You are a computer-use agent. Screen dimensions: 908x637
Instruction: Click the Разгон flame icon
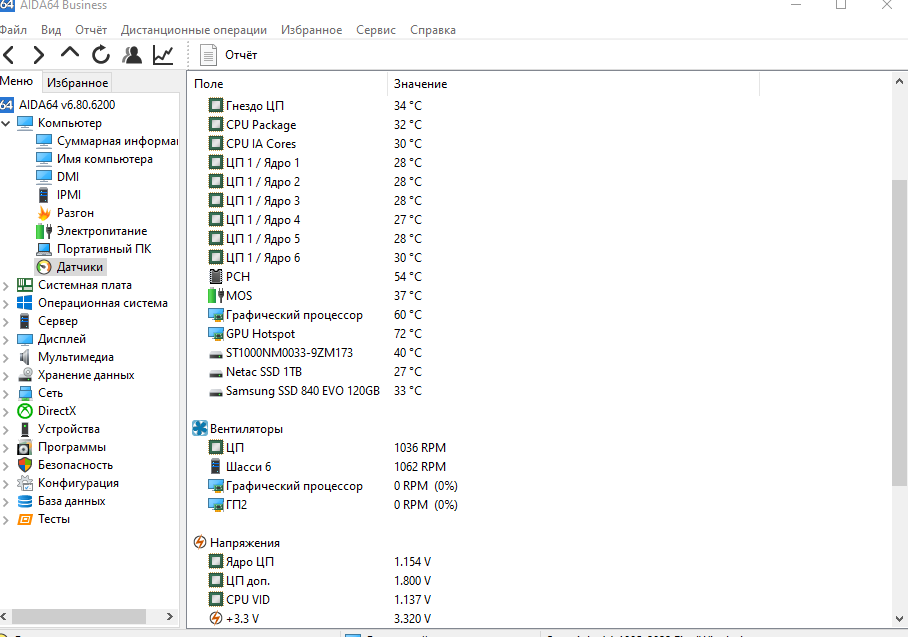coord(44,213)
